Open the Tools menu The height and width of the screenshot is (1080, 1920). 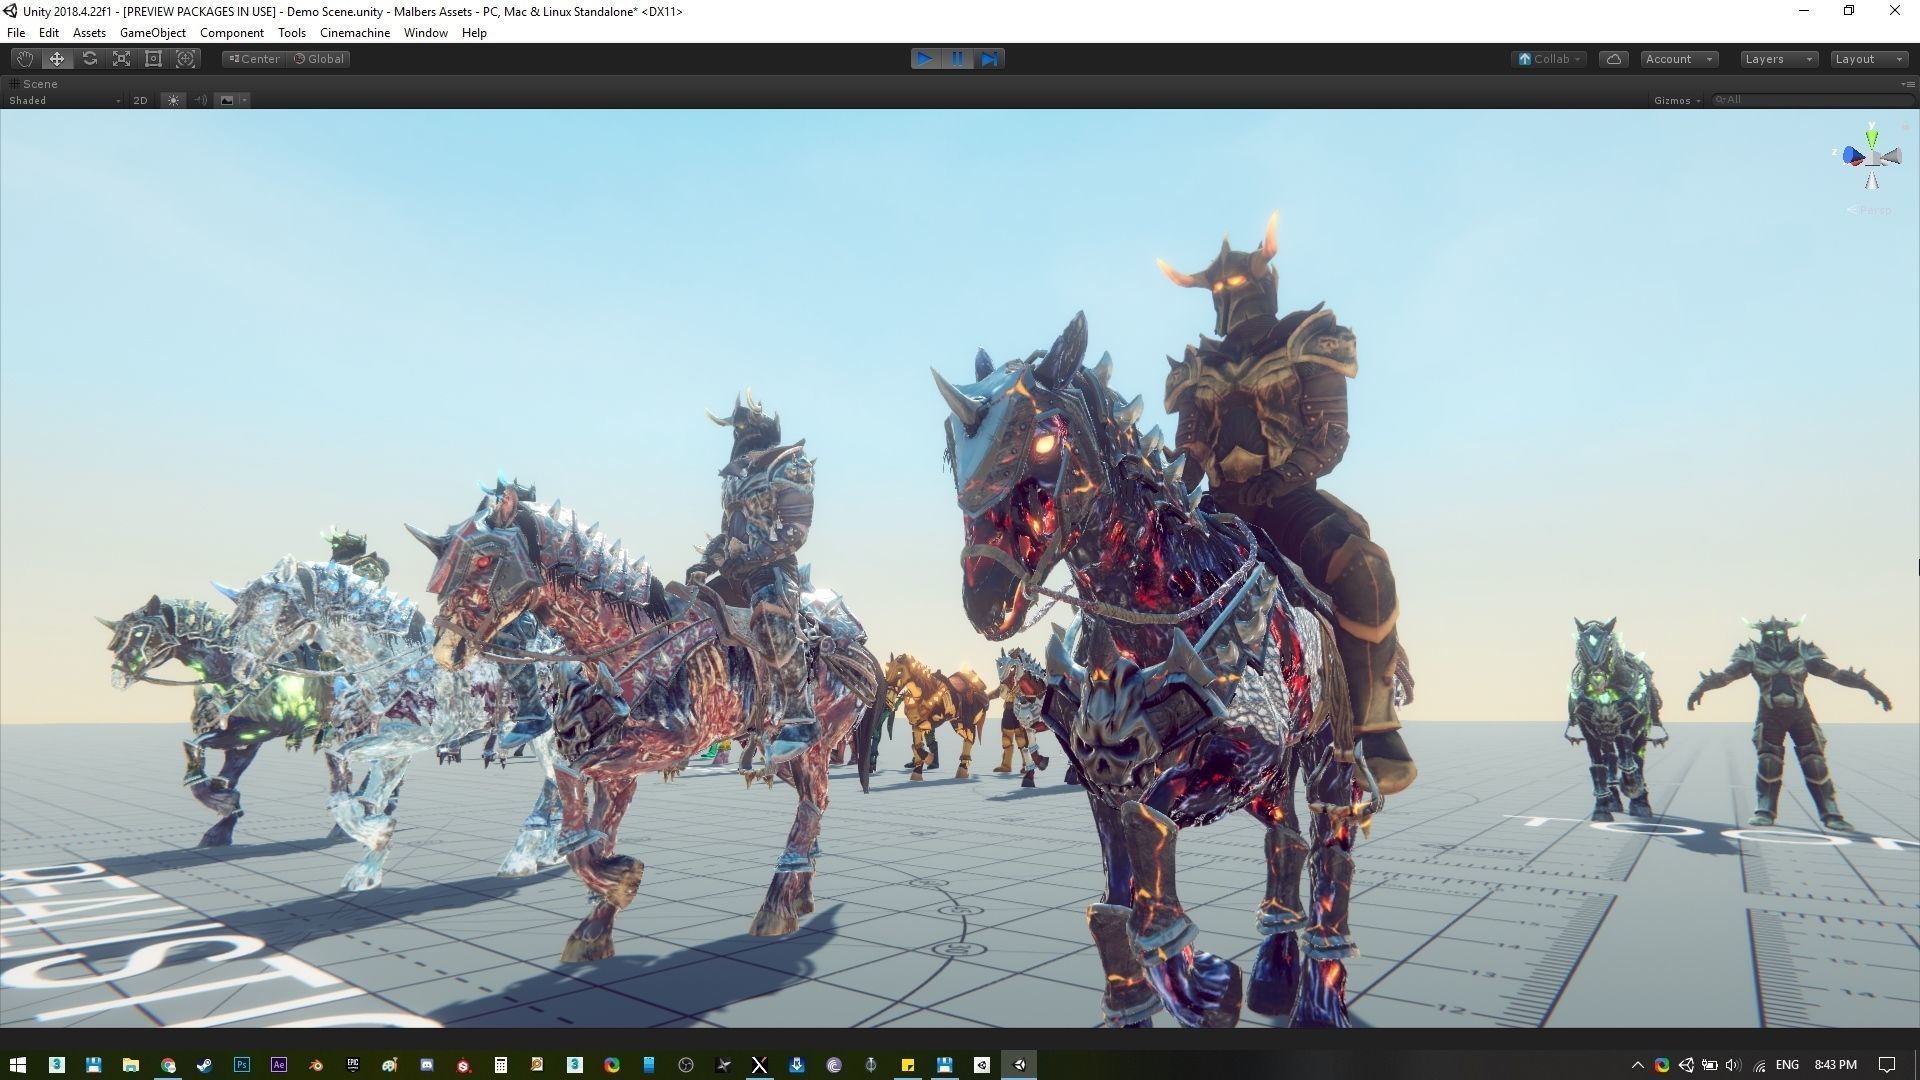click(292, 33)
